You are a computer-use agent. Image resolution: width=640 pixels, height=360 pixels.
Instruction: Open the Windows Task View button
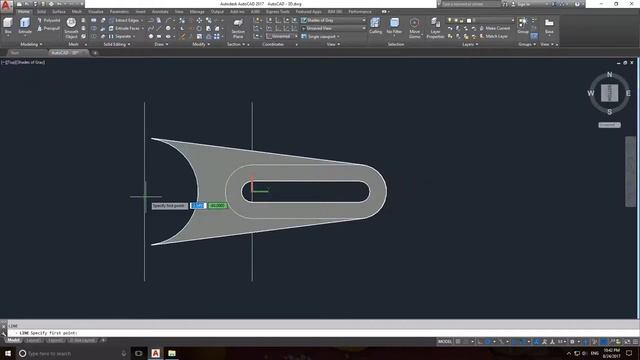138,353
